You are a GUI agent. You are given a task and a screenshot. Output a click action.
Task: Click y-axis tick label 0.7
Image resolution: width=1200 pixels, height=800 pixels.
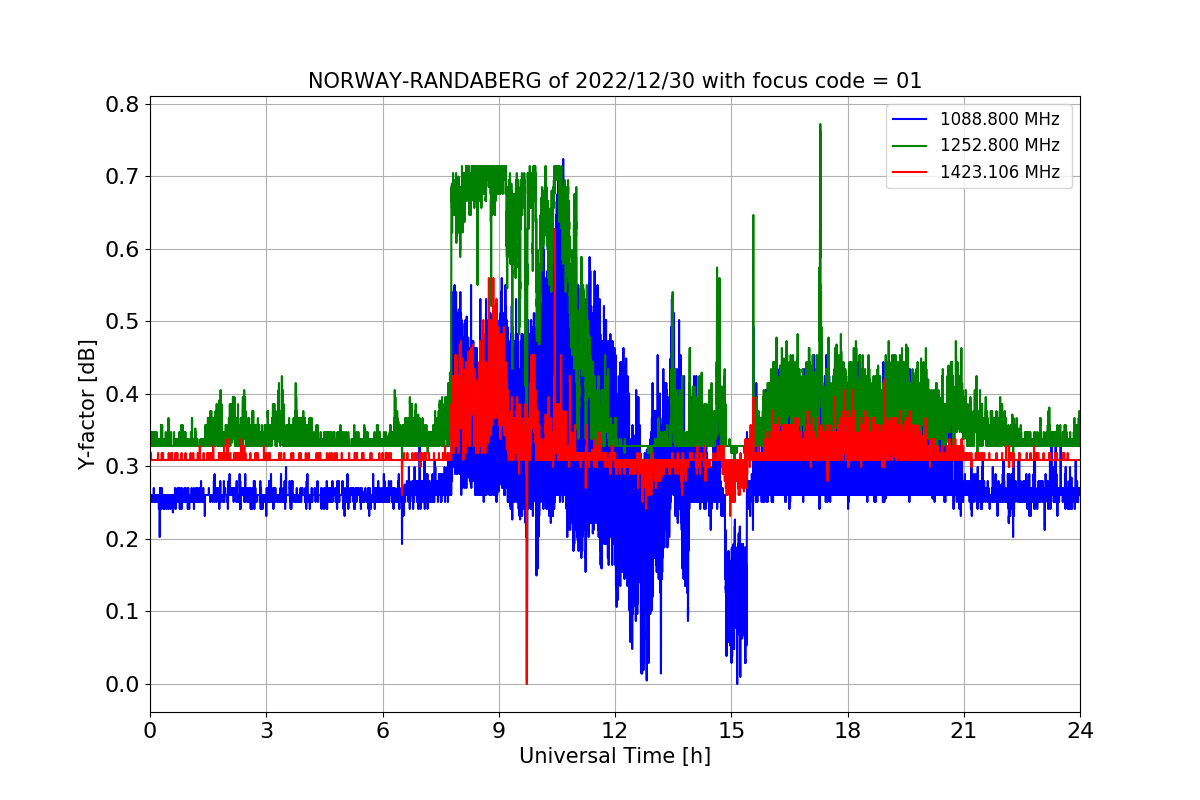coord(122,177)
